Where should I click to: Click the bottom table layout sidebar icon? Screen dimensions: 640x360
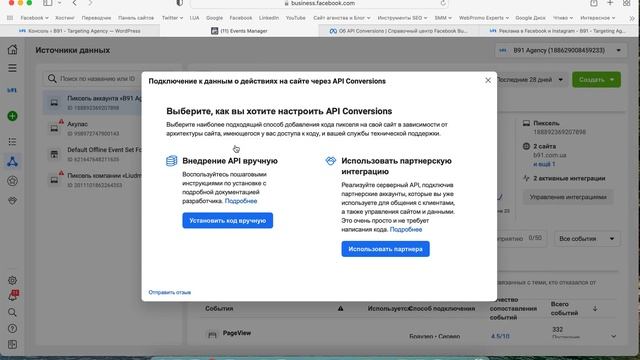pyautogui.click(x=12, y=344)
